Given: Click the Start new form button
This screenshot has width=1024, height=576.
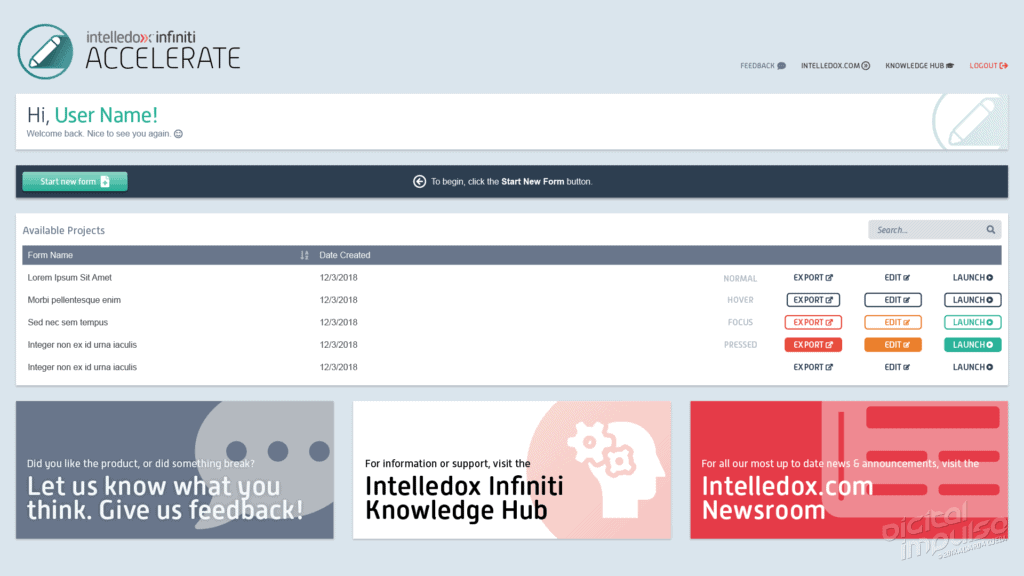Looking at the screenshot, I should tap(75, 182).
